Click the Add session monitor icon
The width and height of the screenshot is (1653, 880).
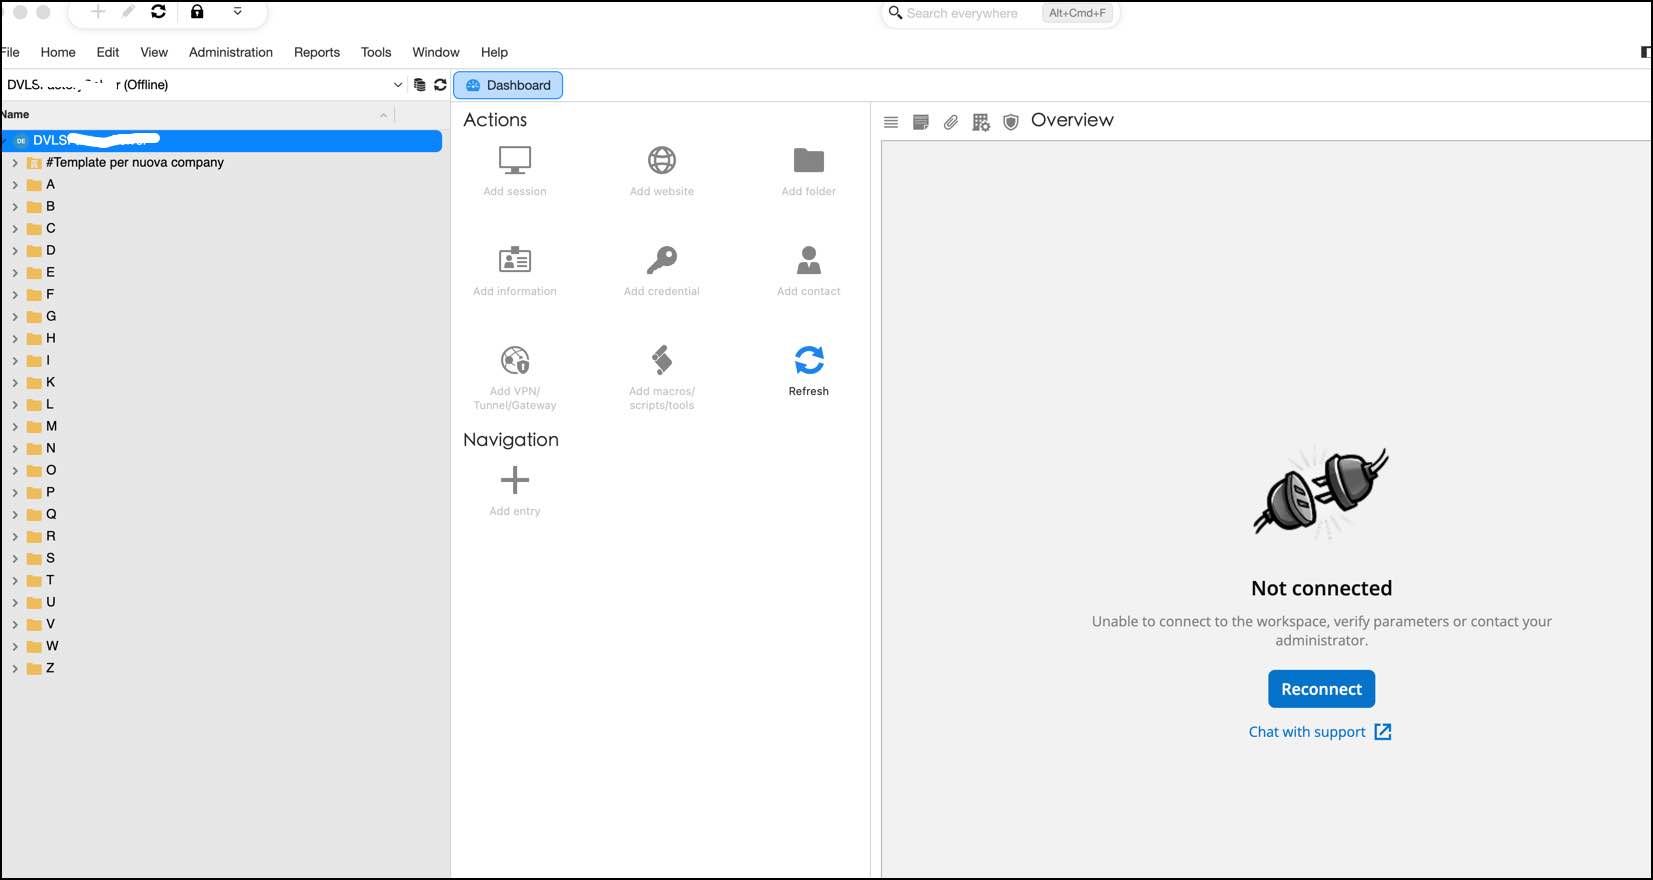[515, 160]
